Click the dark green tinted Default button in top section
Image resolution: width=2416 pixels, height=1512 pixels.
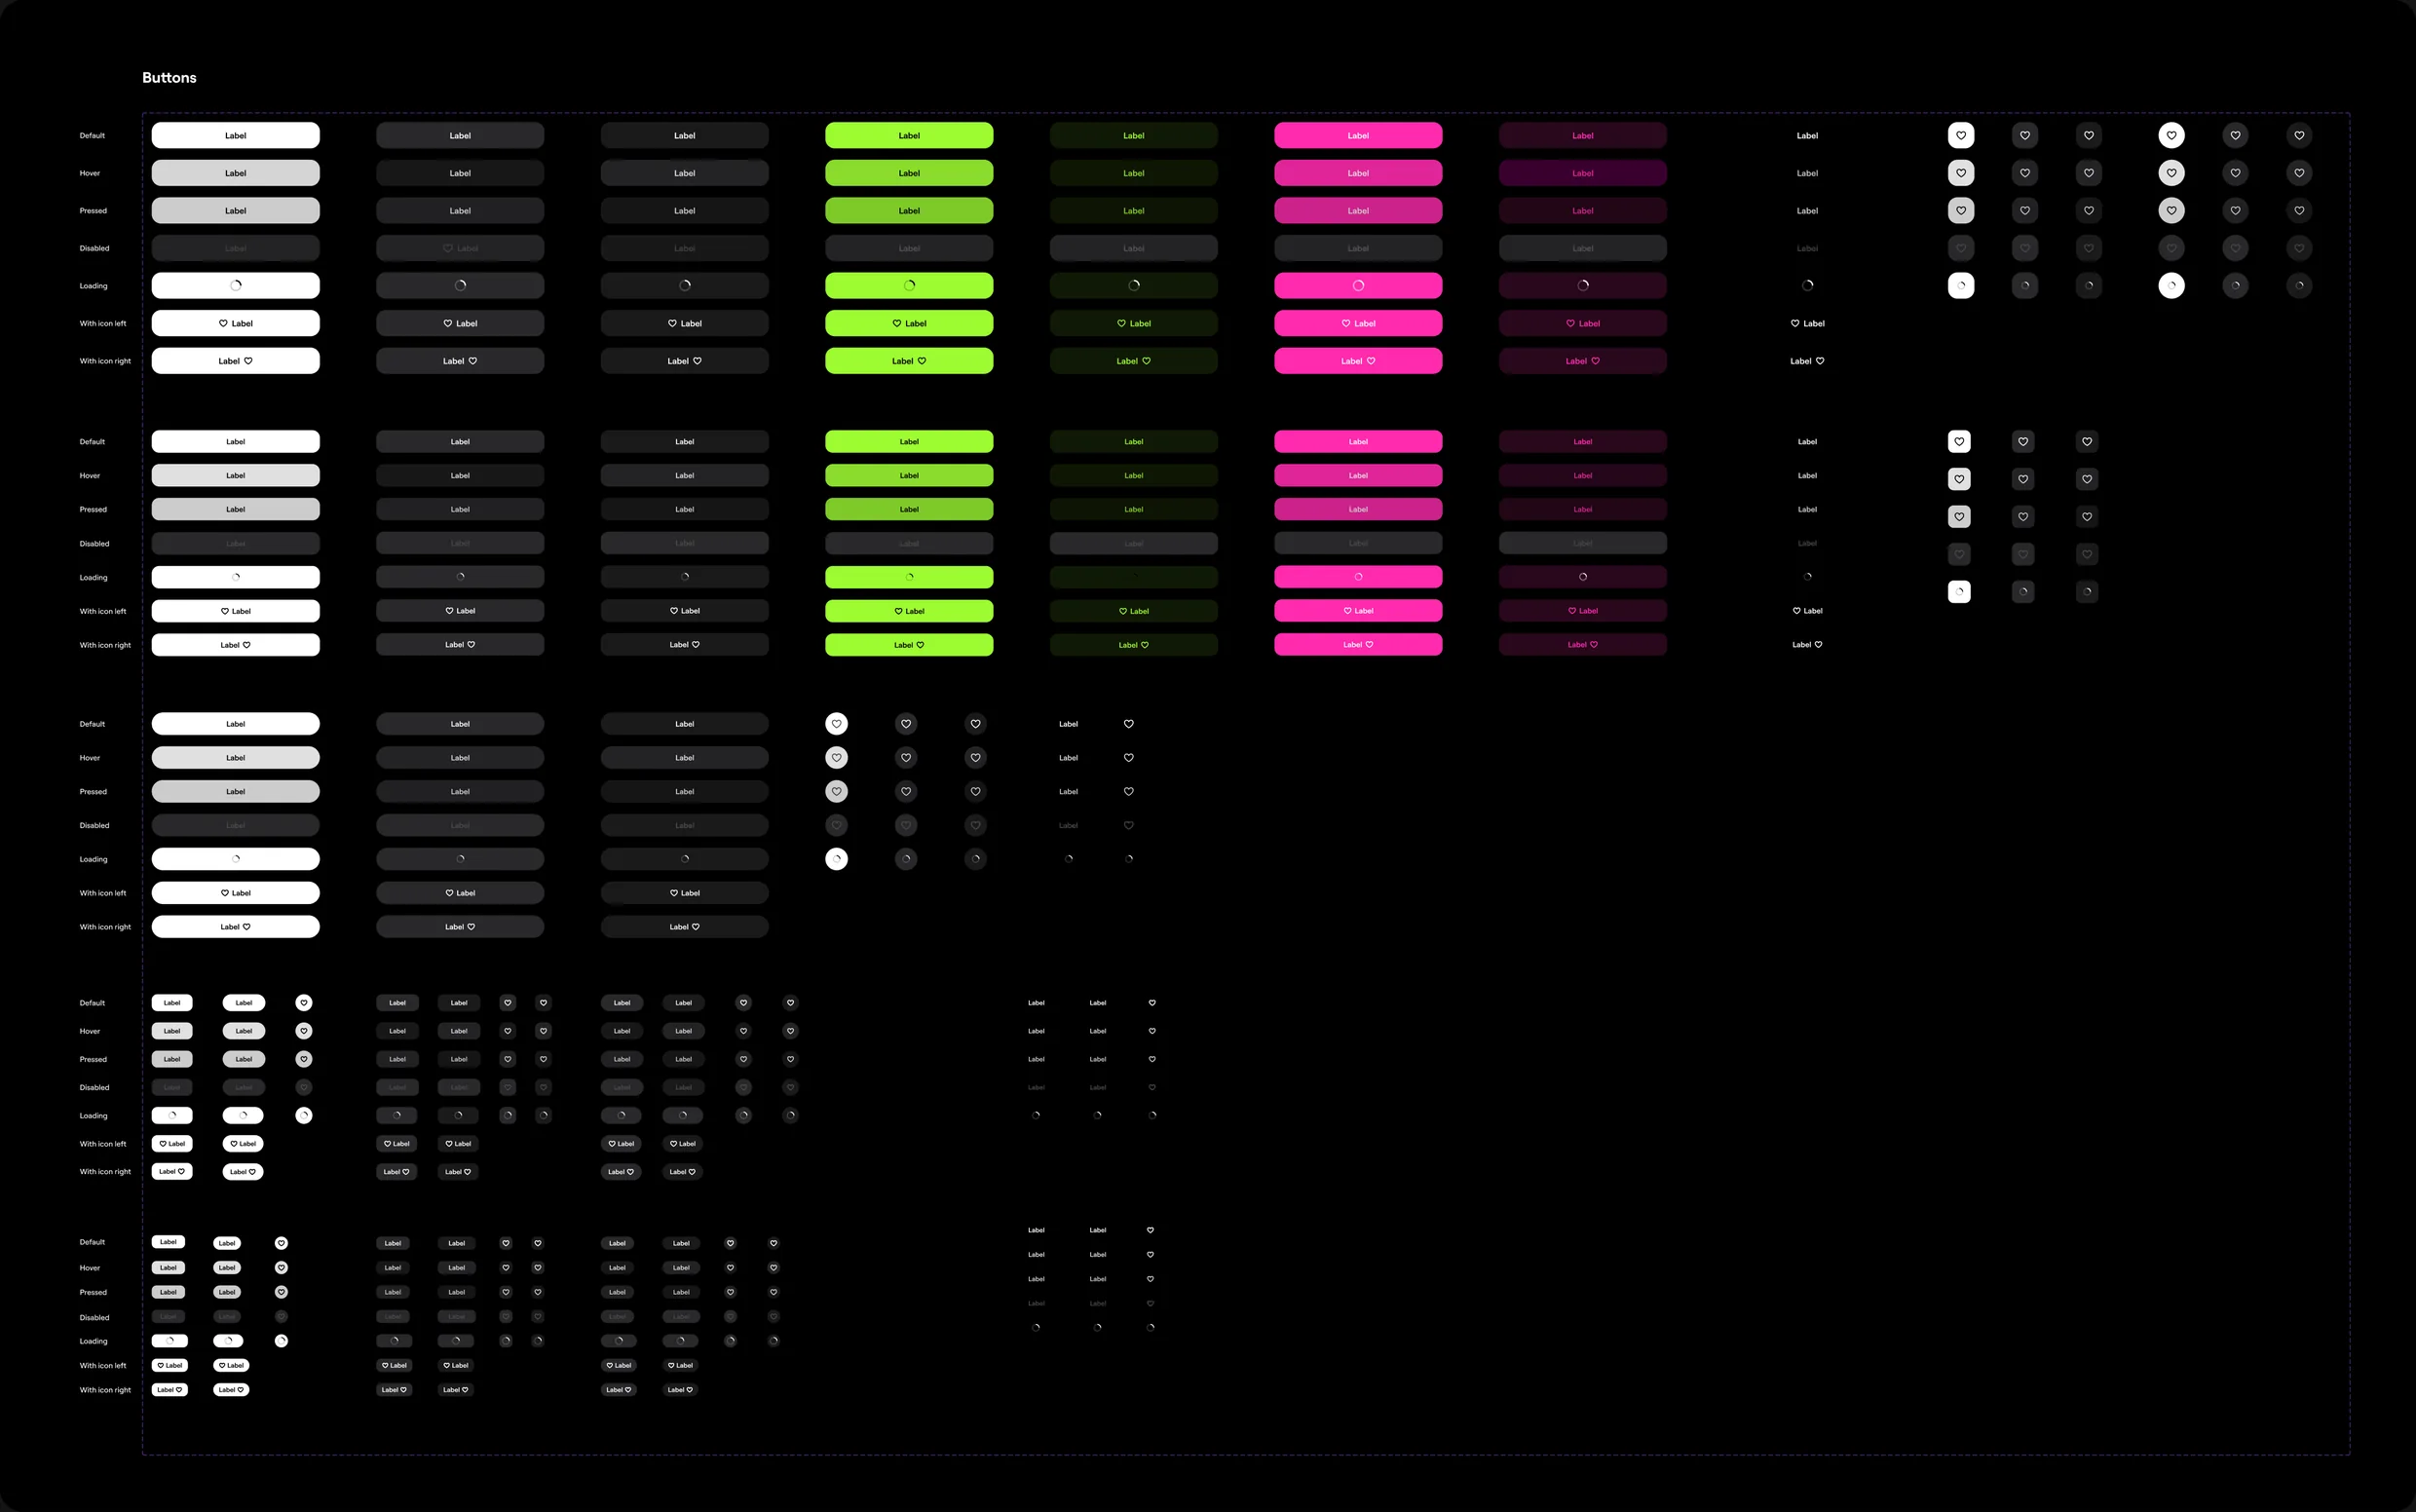pos(1133,135)
